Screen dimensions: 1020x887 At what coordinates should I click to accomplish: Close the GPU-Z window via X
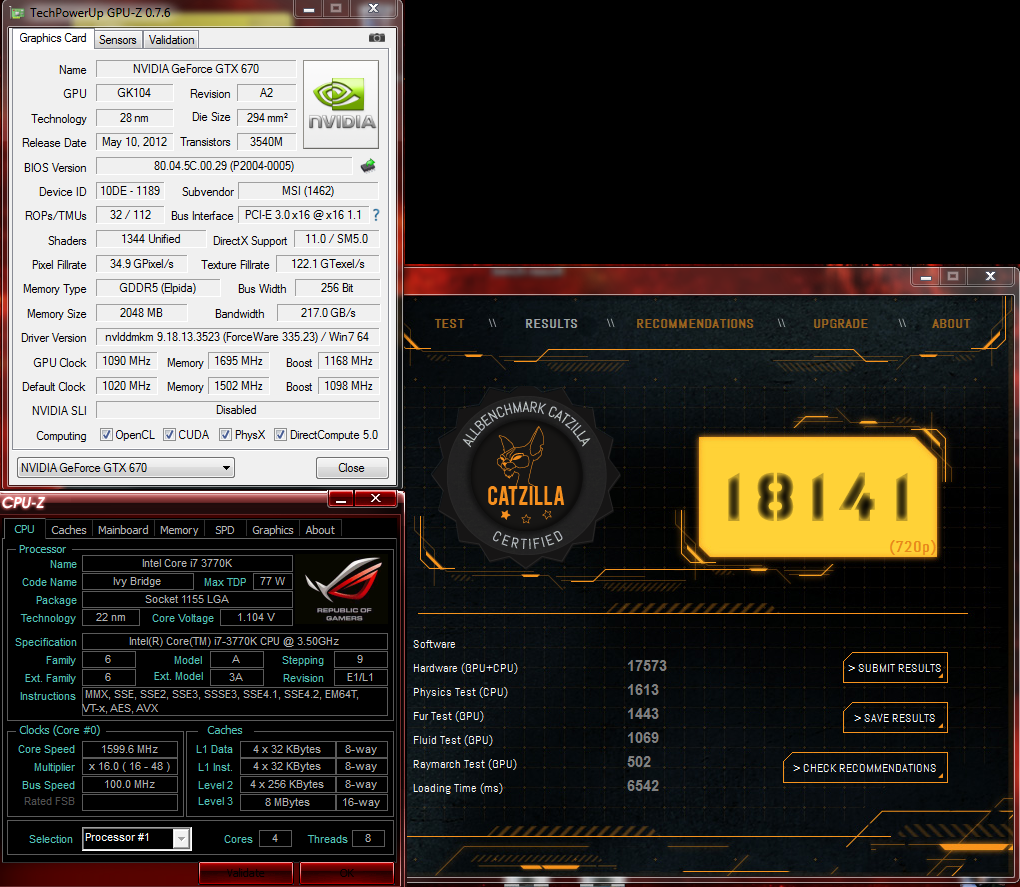[x=373, y=8]
